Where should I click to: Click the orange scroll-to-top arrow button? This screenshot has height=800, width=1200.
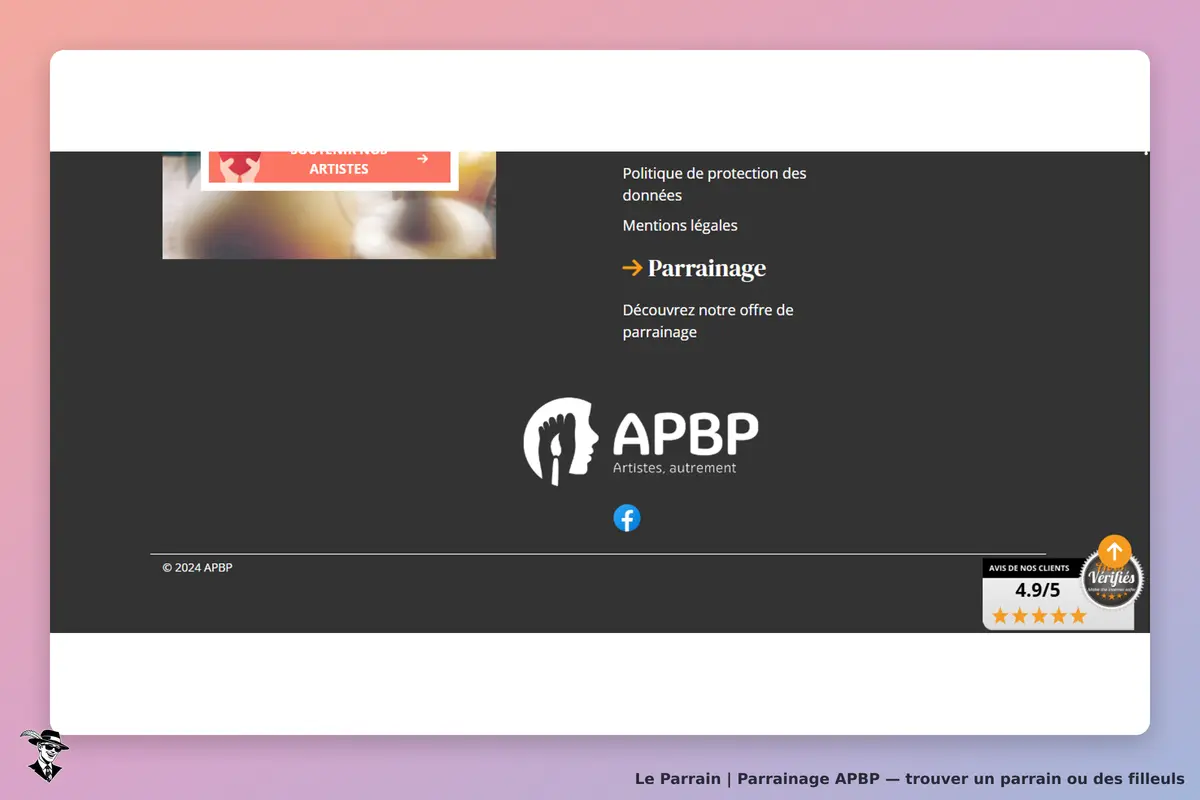[x=1114, y=551]
